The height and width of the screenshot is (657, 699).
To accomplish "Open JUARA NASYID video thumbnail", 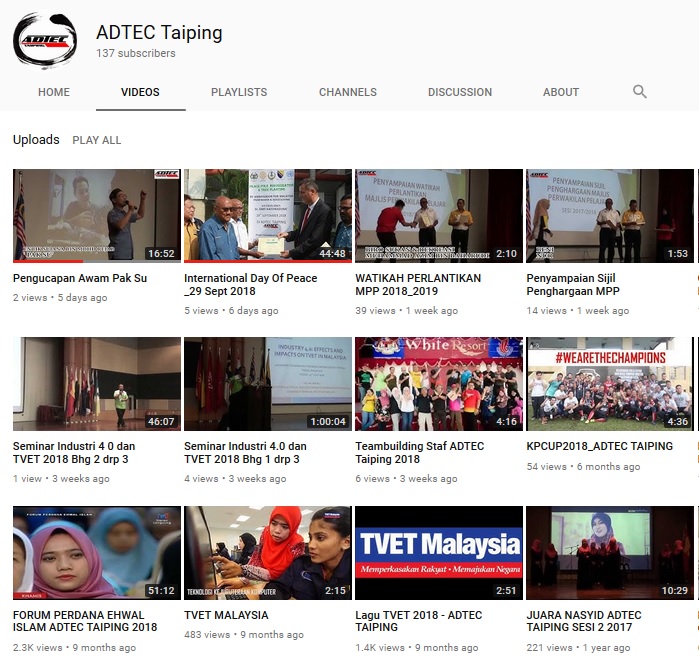I will click(610, 553).
